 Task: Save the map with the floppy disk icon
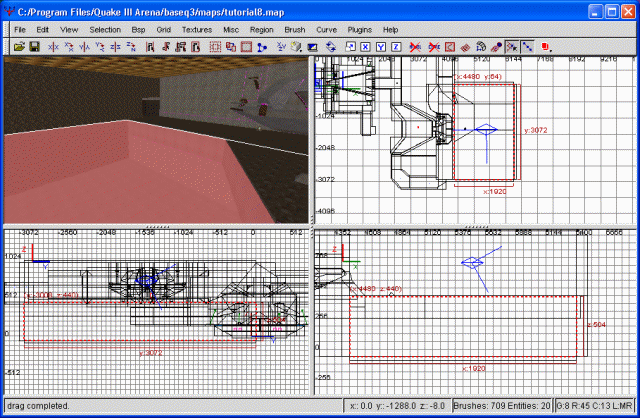[34, 47]
